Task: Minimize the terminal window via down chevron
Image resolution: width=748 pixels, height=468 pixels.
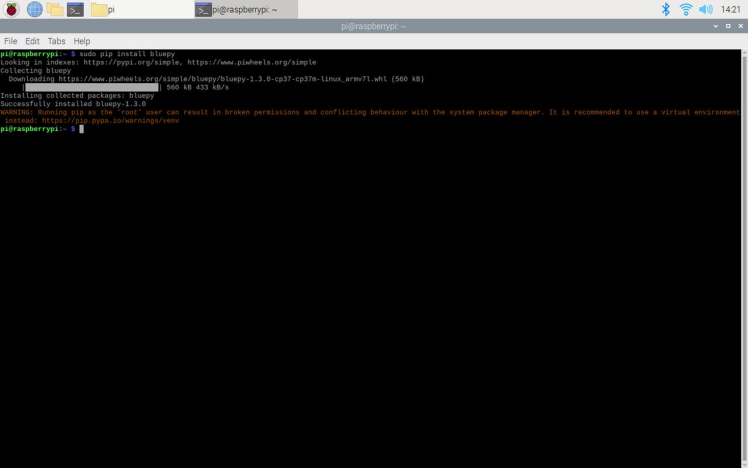Action: coord(716,26)
